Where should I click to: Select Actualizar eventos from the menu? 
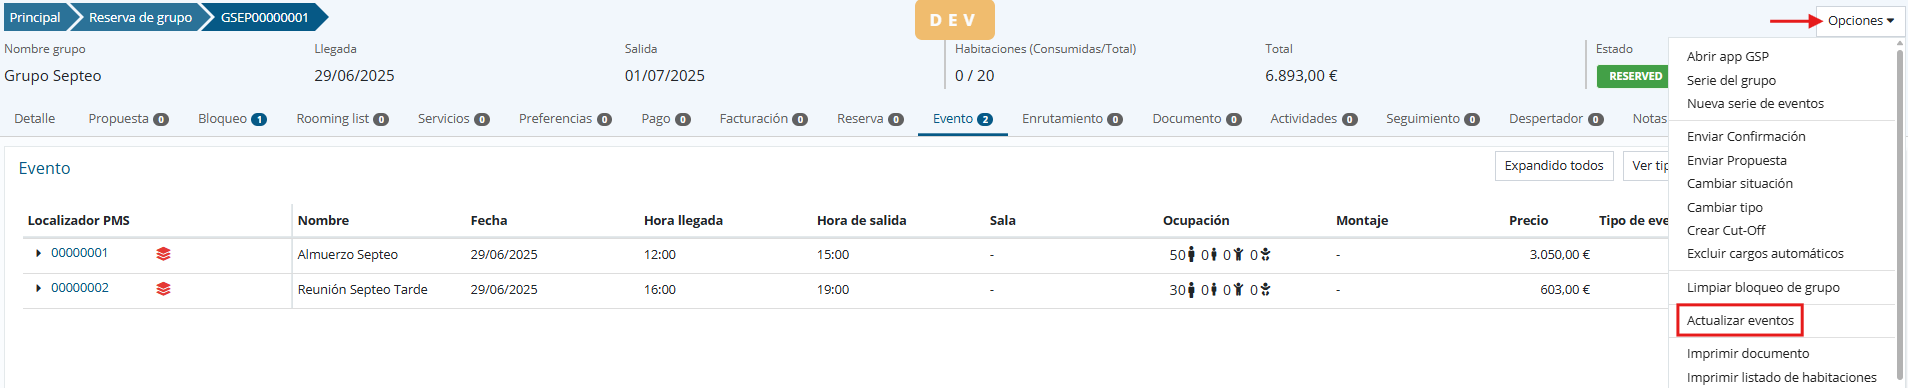click(x=1740, y=320)
